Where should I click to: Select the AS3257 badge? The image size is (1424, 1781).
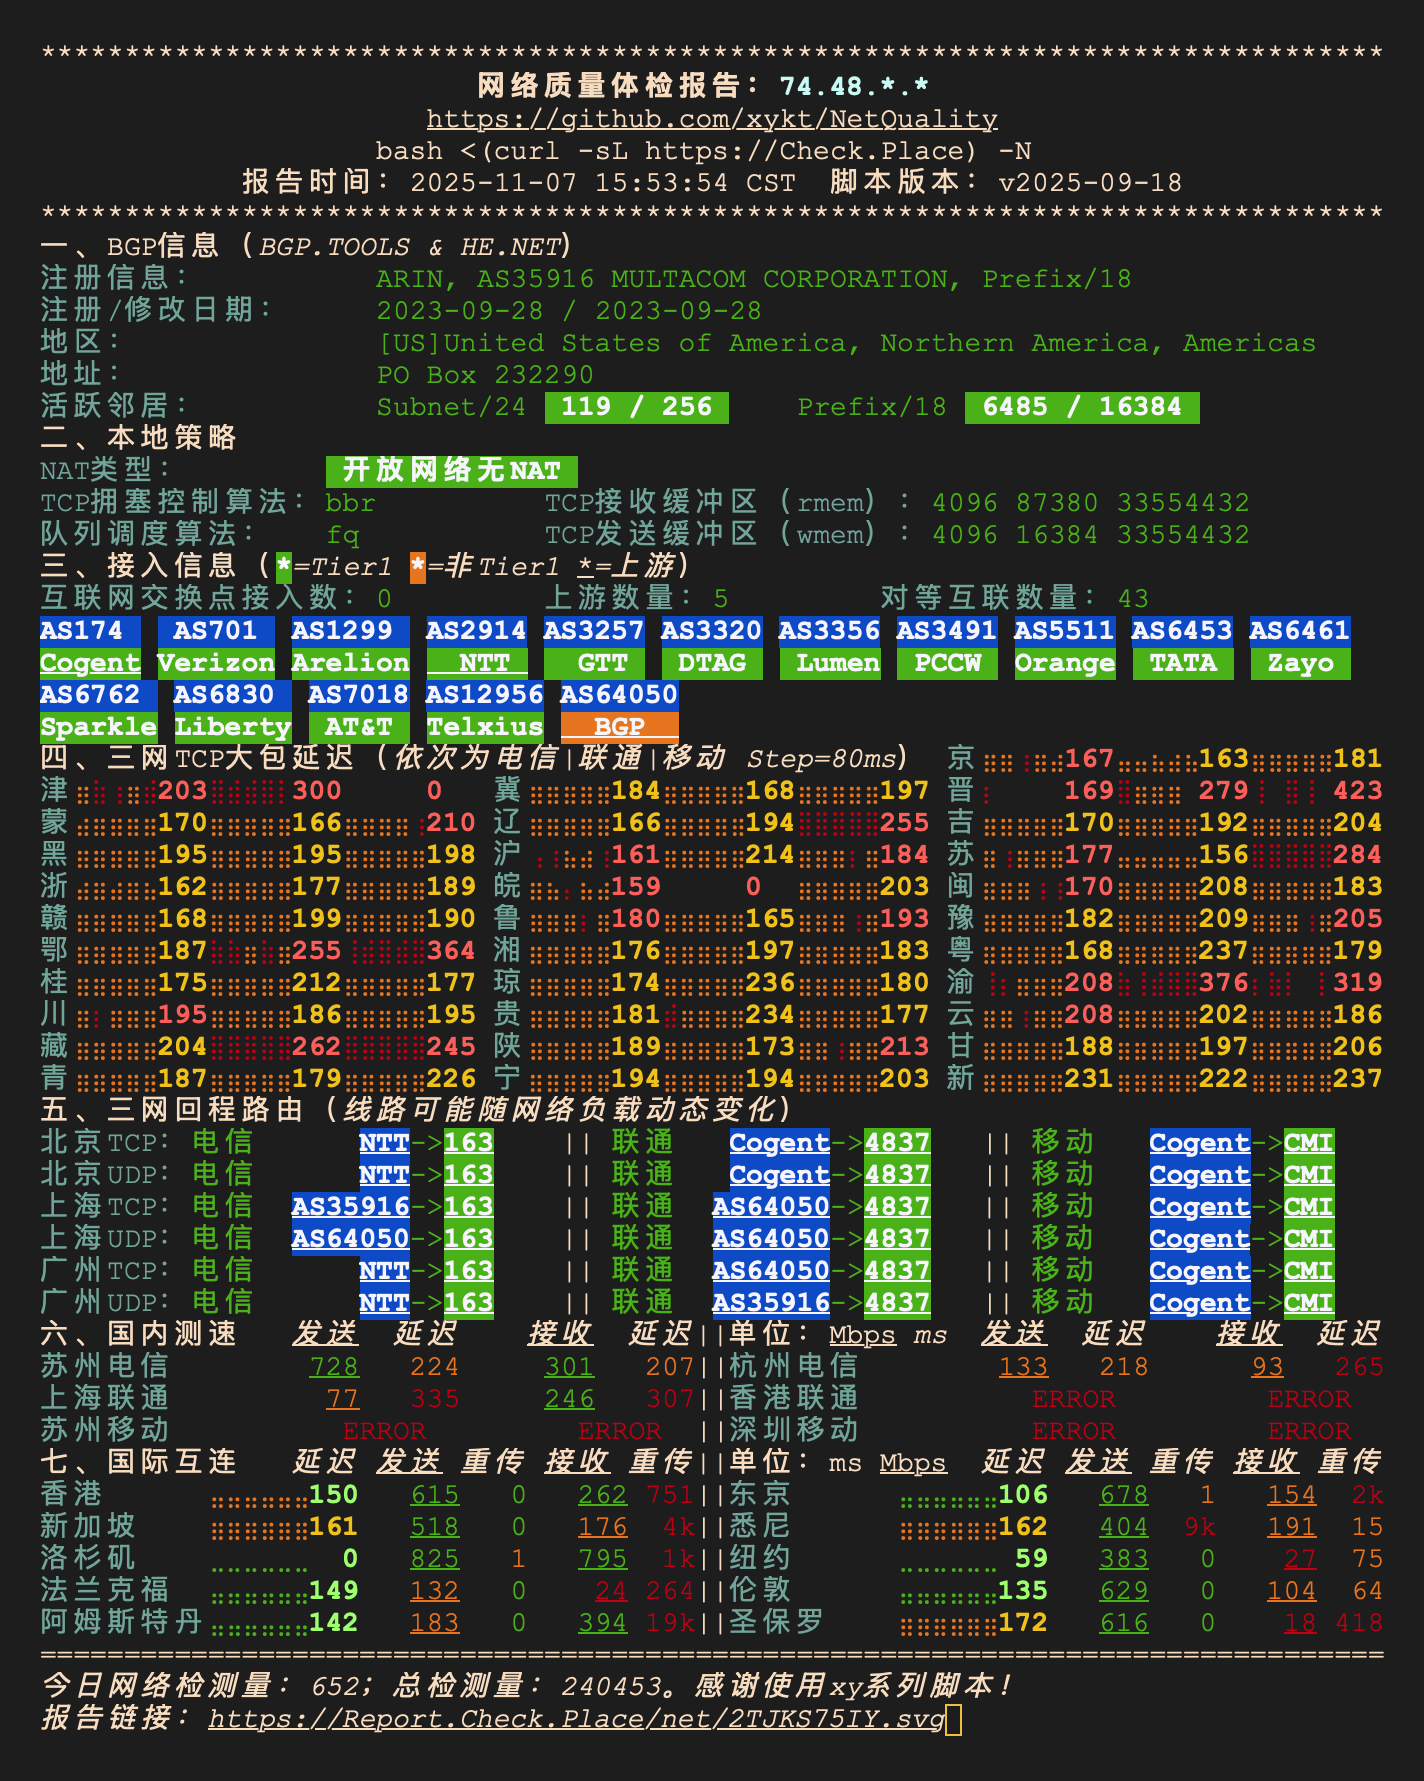tap(594, 631)
